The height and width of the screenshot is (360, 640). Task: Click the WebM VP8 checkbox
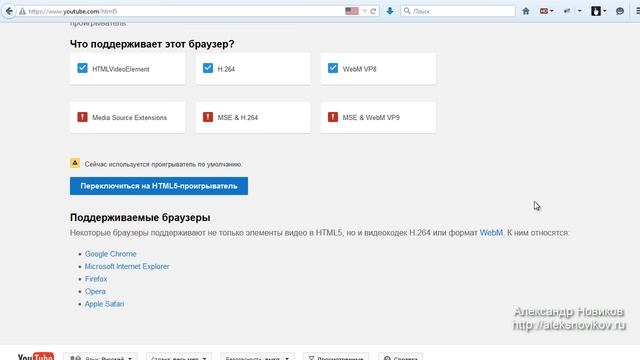coord(333,68)
